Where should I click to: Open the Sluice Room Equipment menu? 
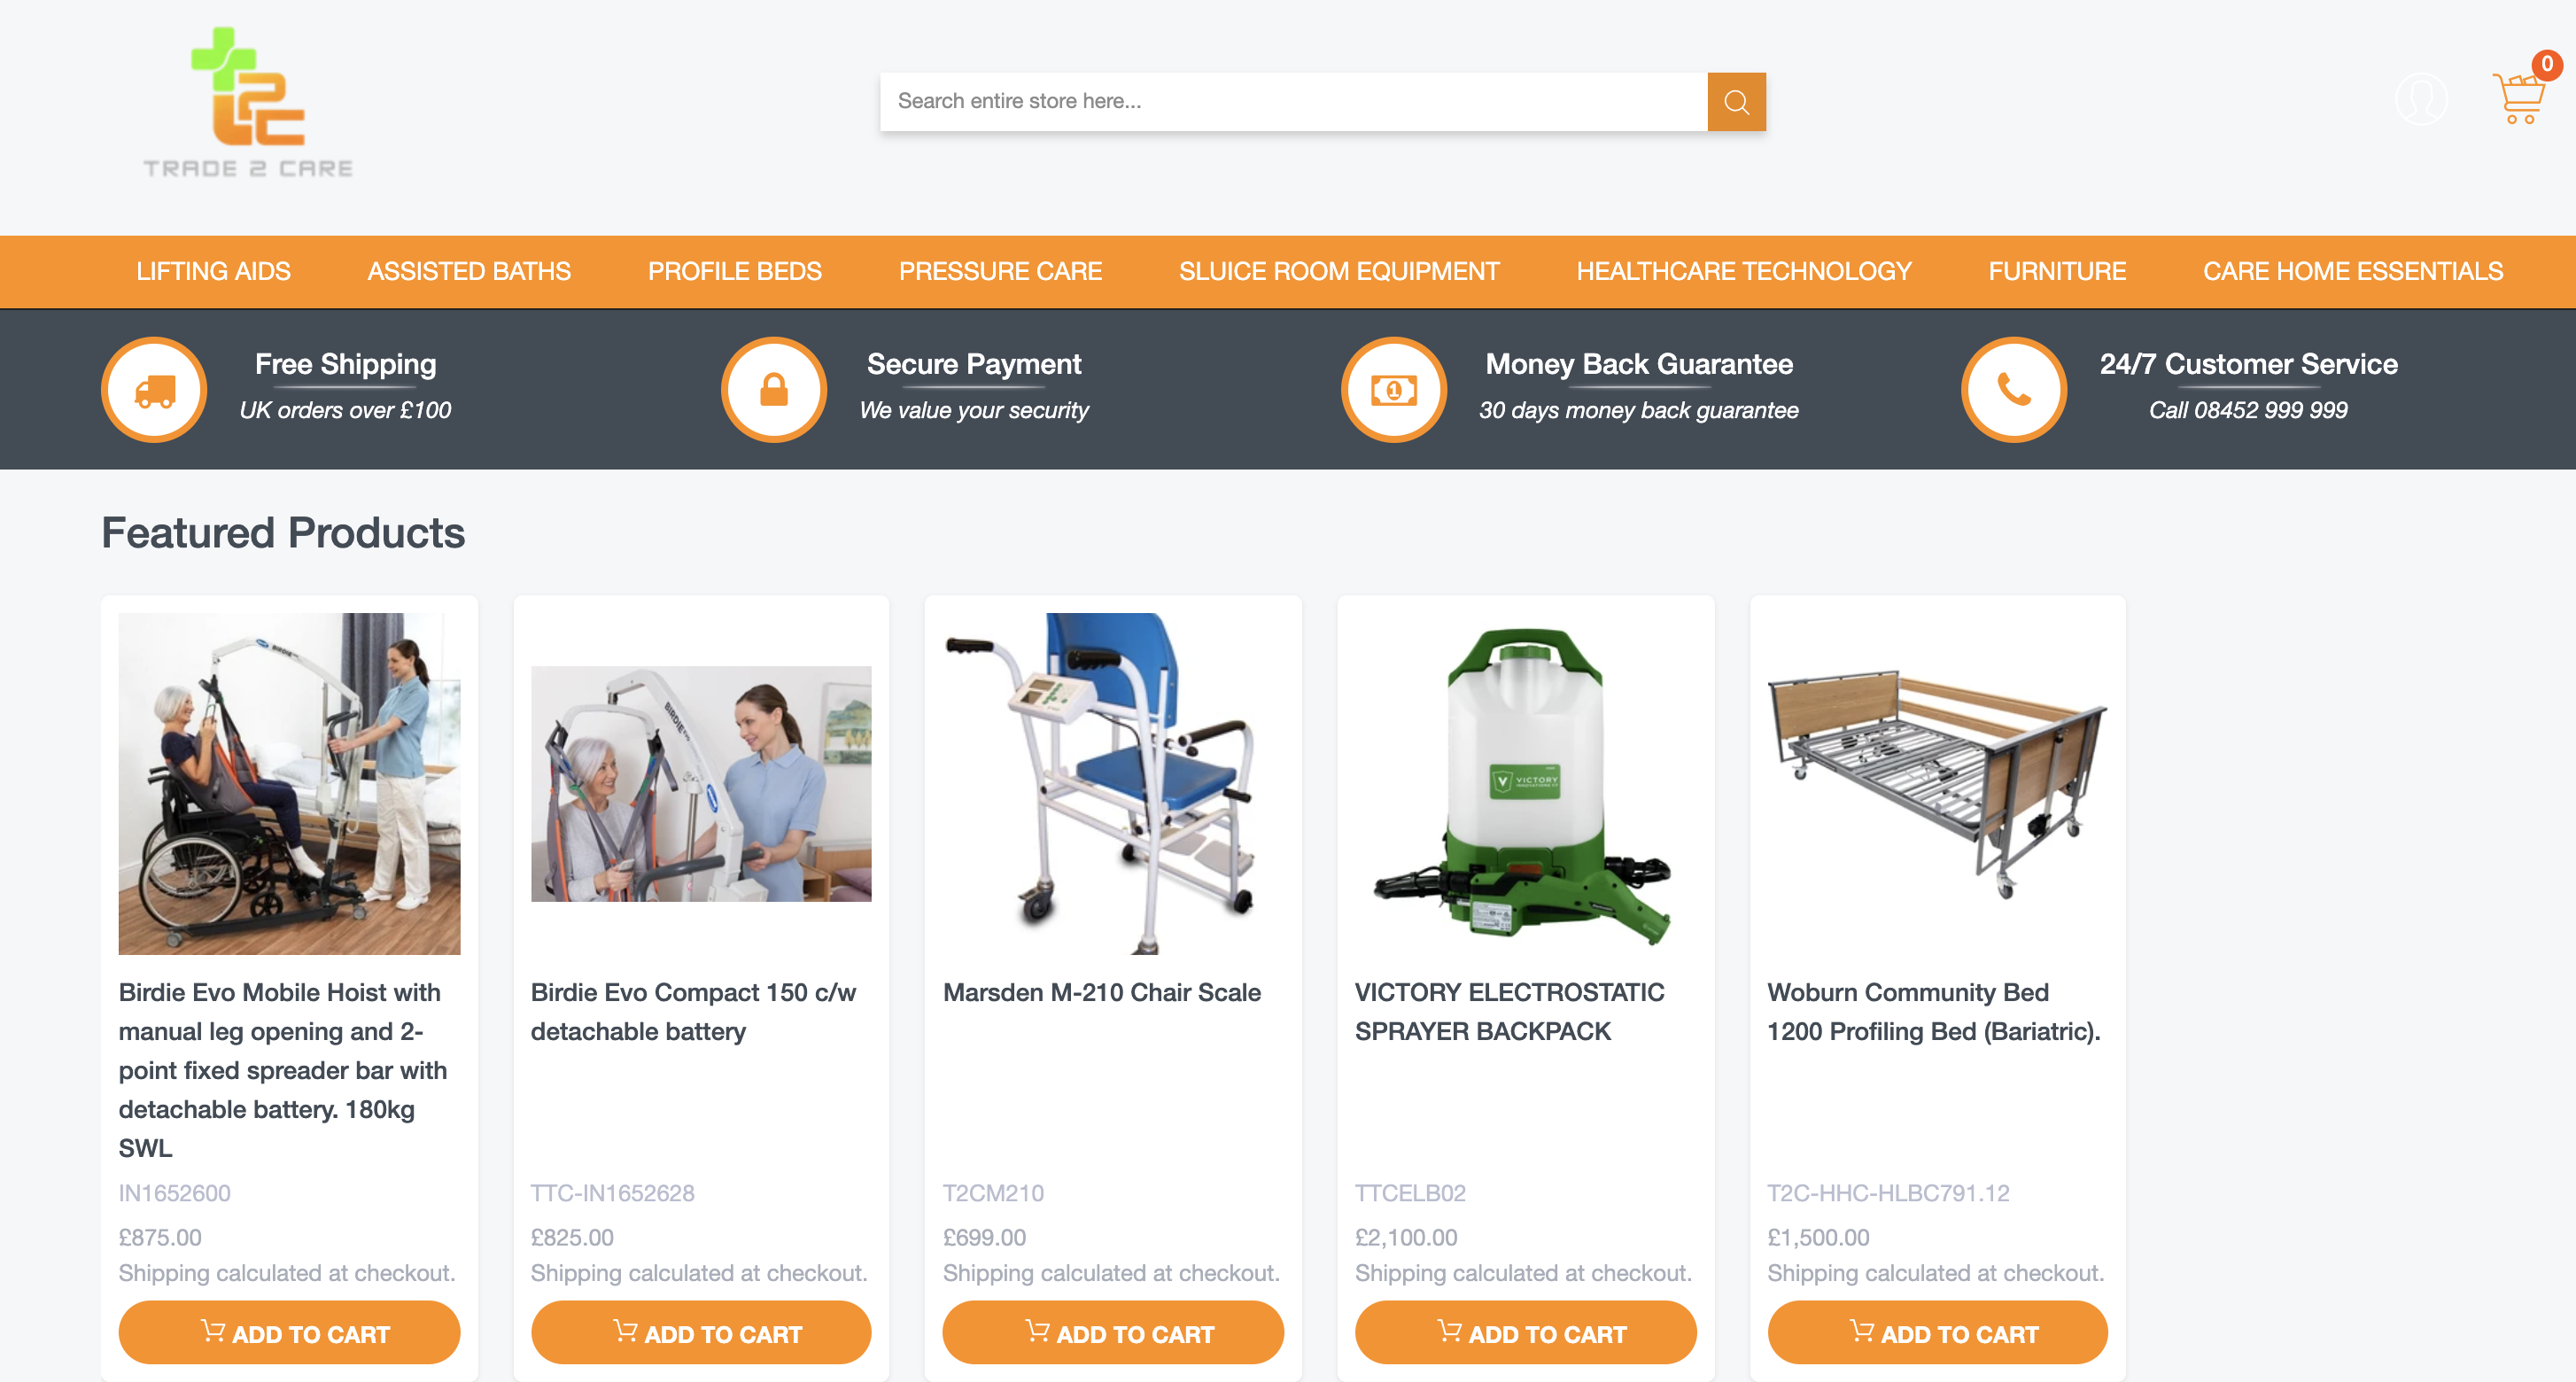[1339, 271]
